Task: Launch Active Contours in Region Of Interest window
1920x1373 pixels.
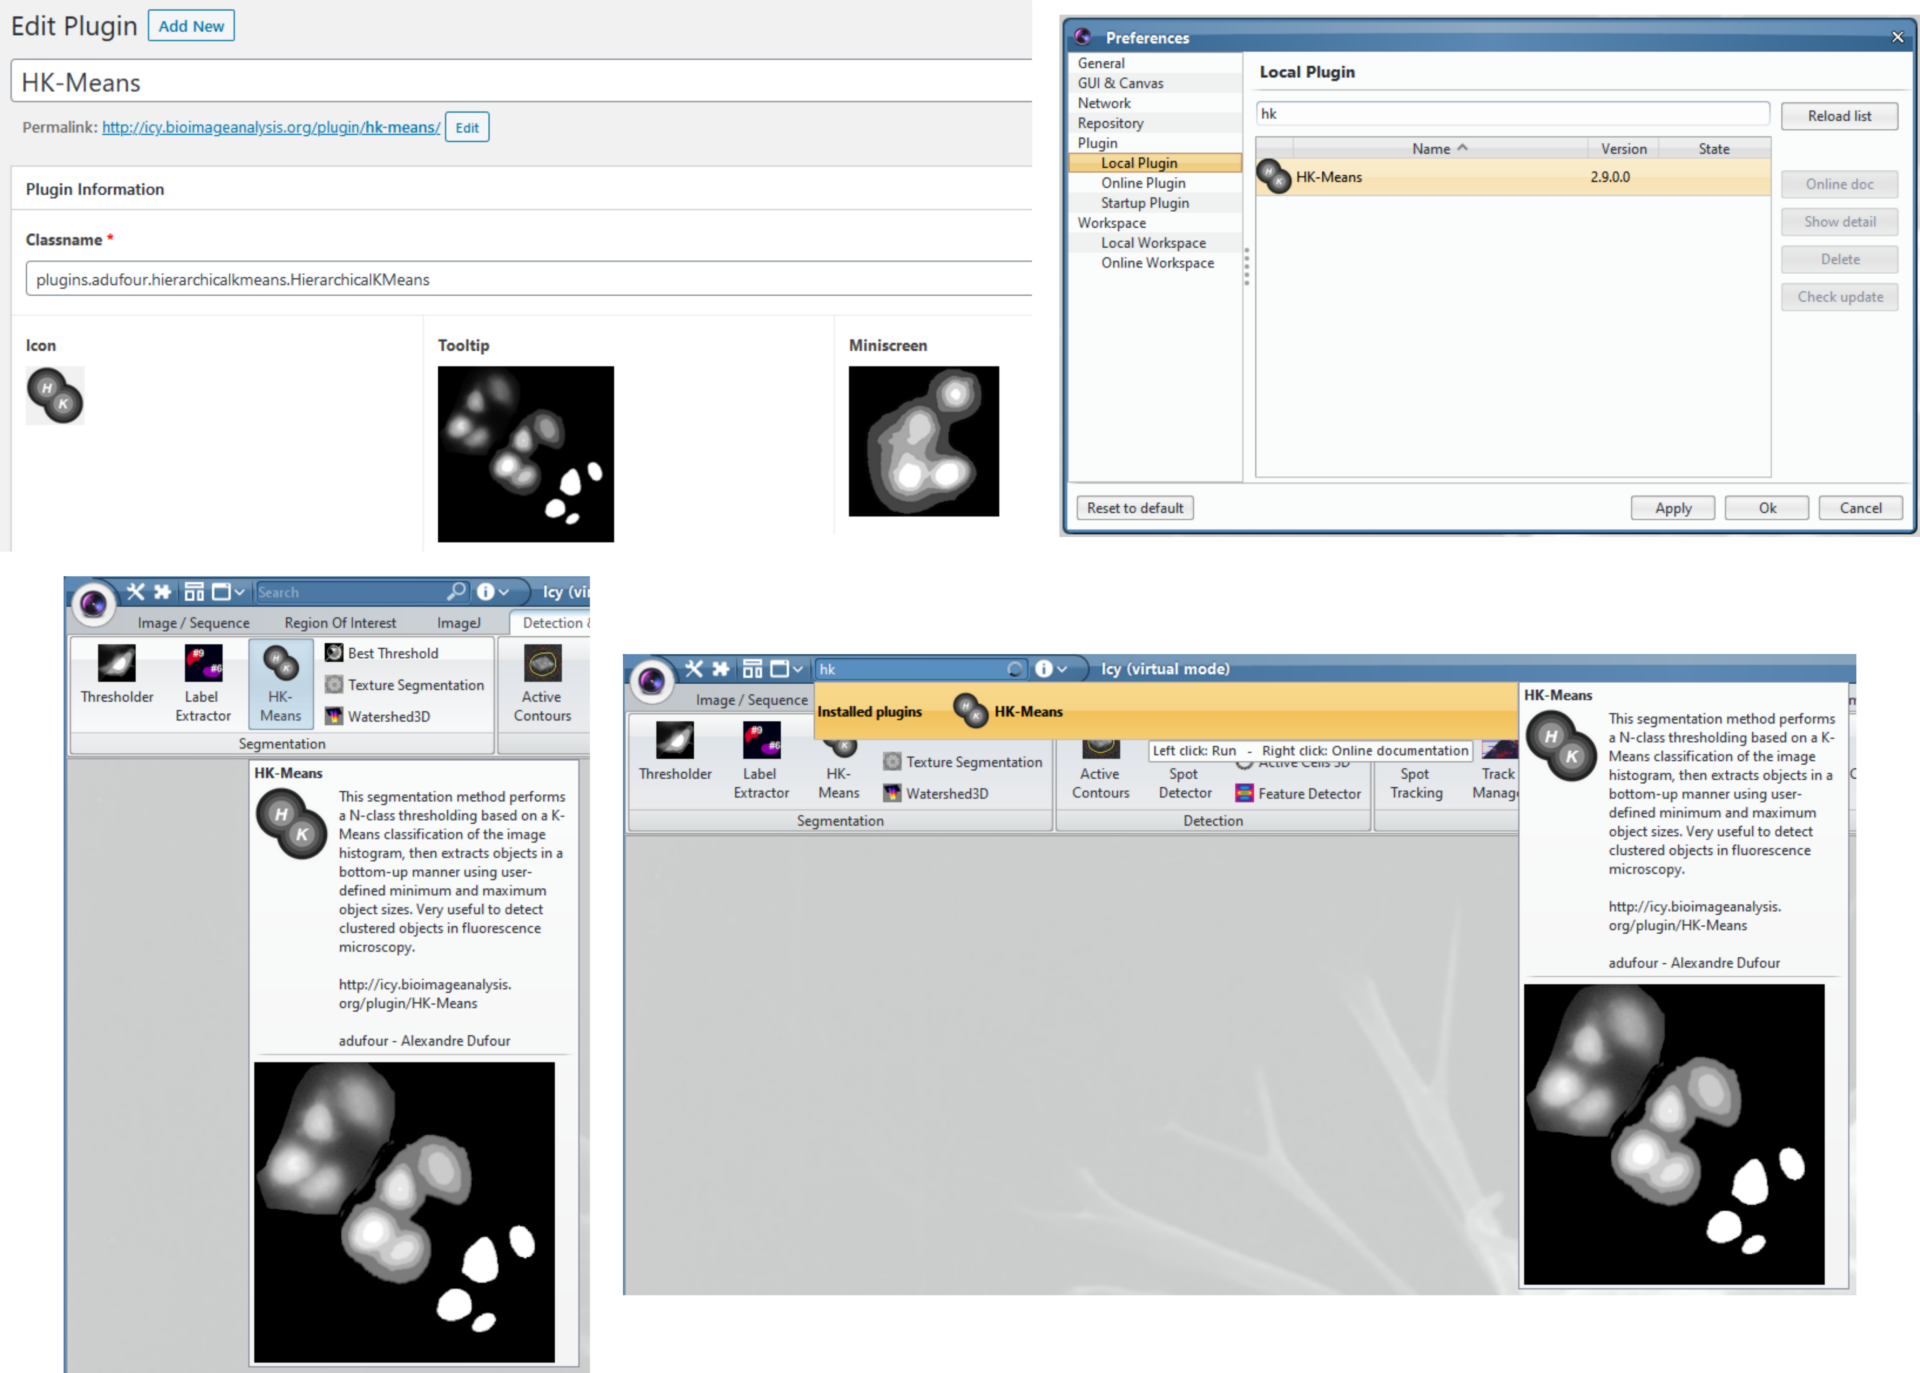Action: [x=542, y=684]
